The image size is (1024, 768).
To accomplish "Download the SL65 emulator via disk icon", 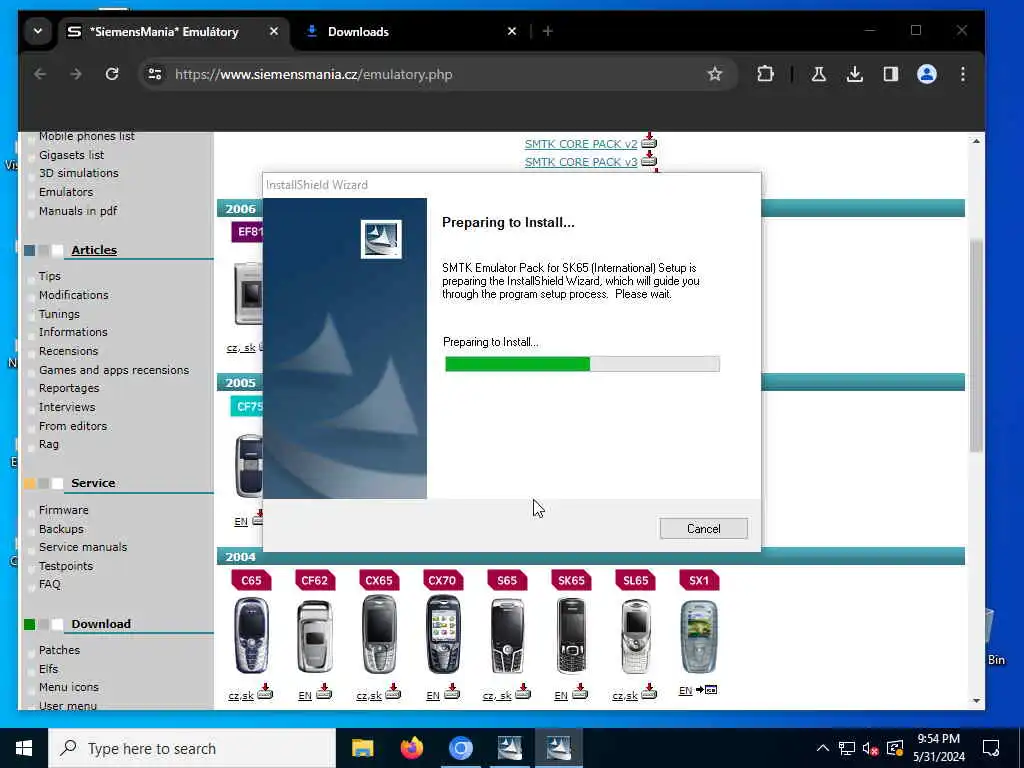I will pyautogui.click(x=649, y=691).
